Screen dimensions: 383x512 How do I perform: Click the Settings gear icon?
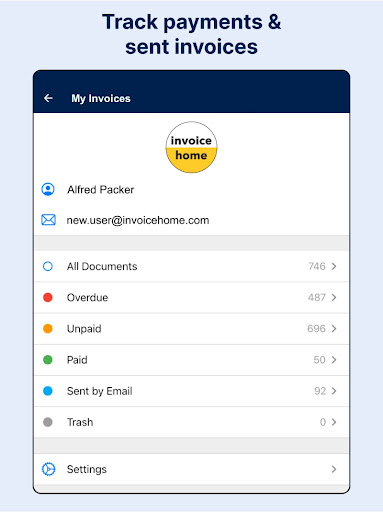(49, 469)
